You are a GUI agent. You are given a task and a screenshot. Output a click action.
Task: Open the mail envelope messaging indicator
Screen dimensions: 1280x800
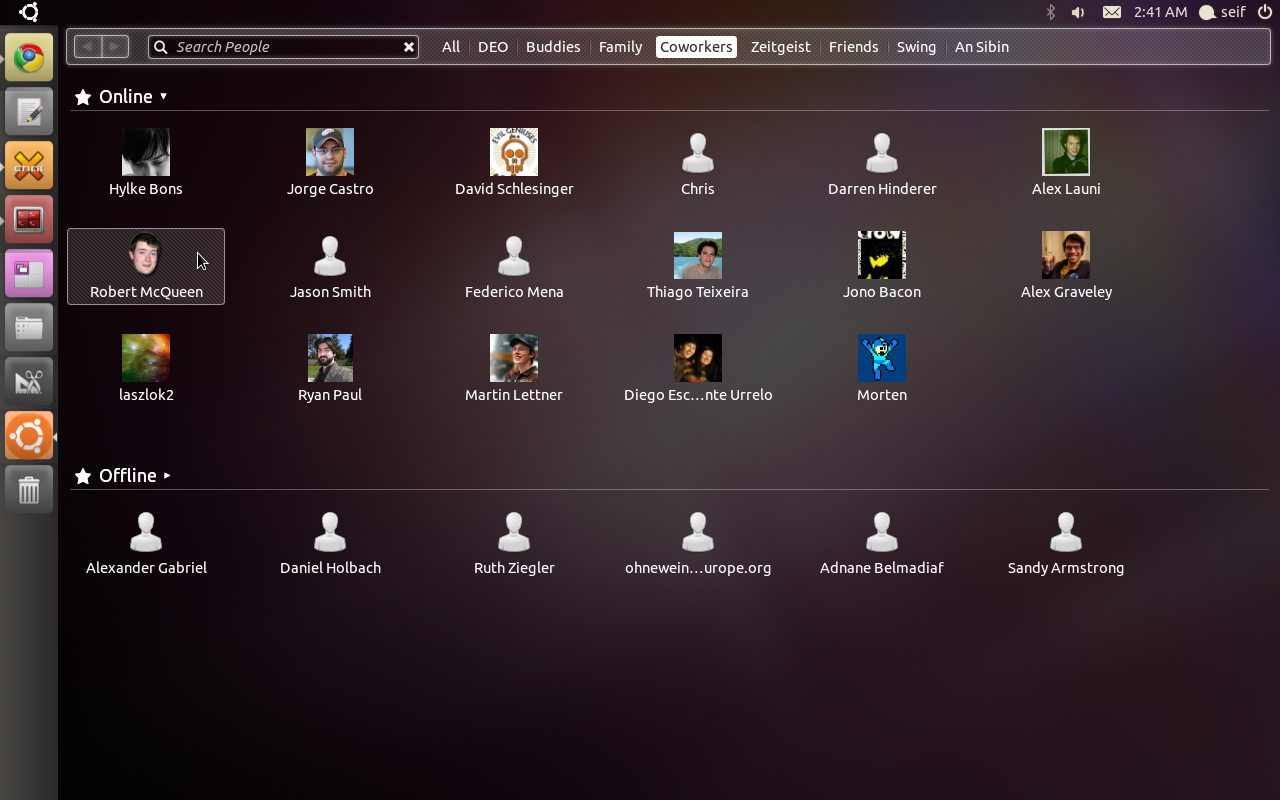click(x=1111, y=12)
